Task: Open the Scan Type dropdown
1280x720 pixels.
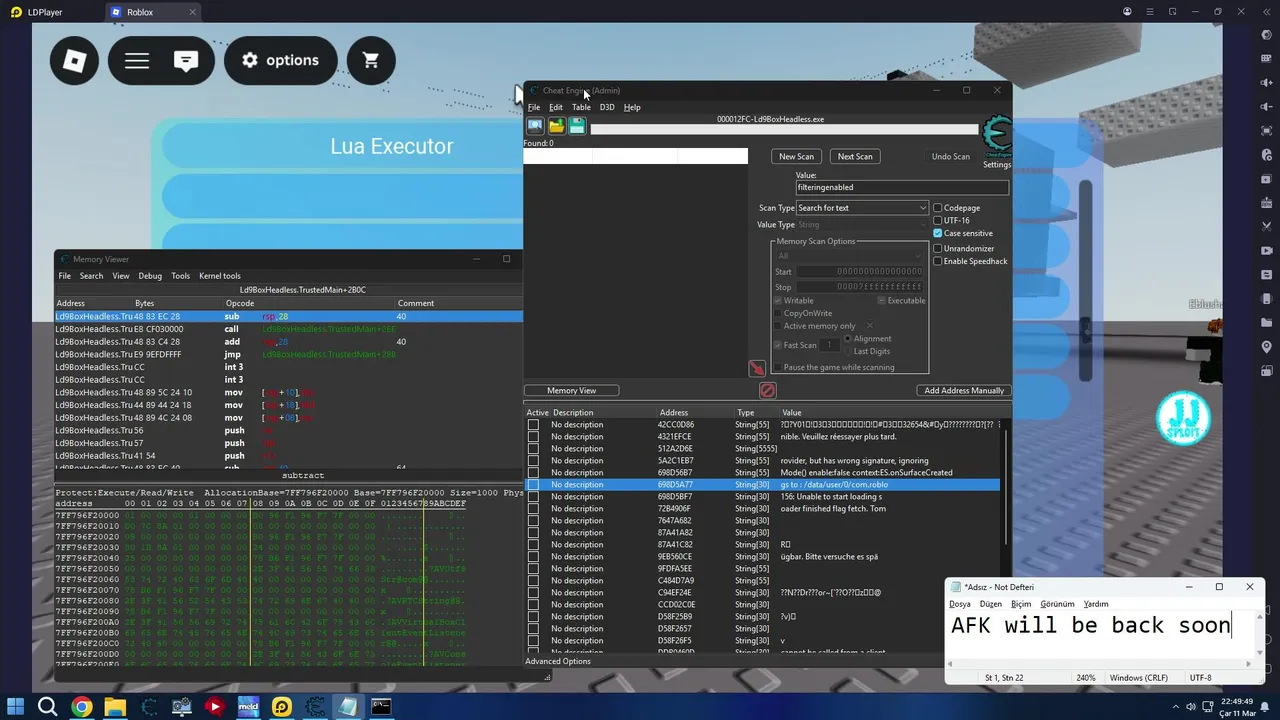Action: (x=862, y=208)
